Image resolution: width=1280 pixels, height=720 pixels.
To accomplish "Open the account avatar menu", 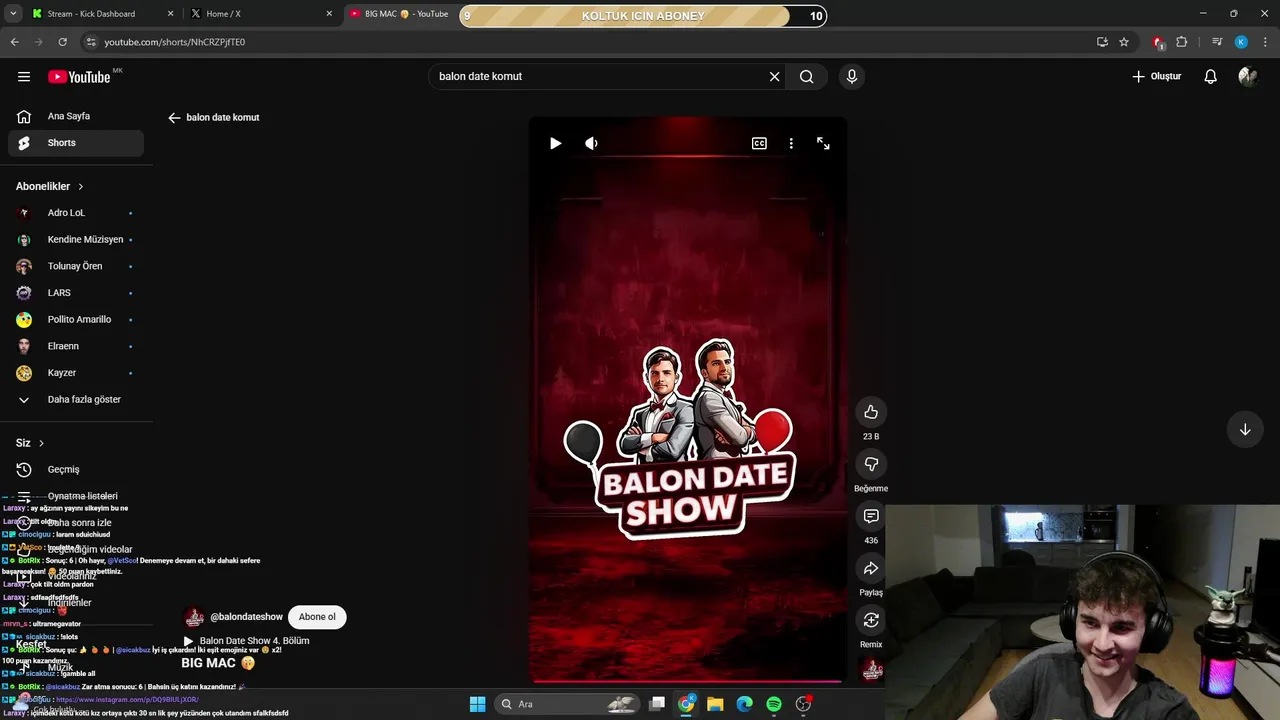I will tap(1248, 77).
